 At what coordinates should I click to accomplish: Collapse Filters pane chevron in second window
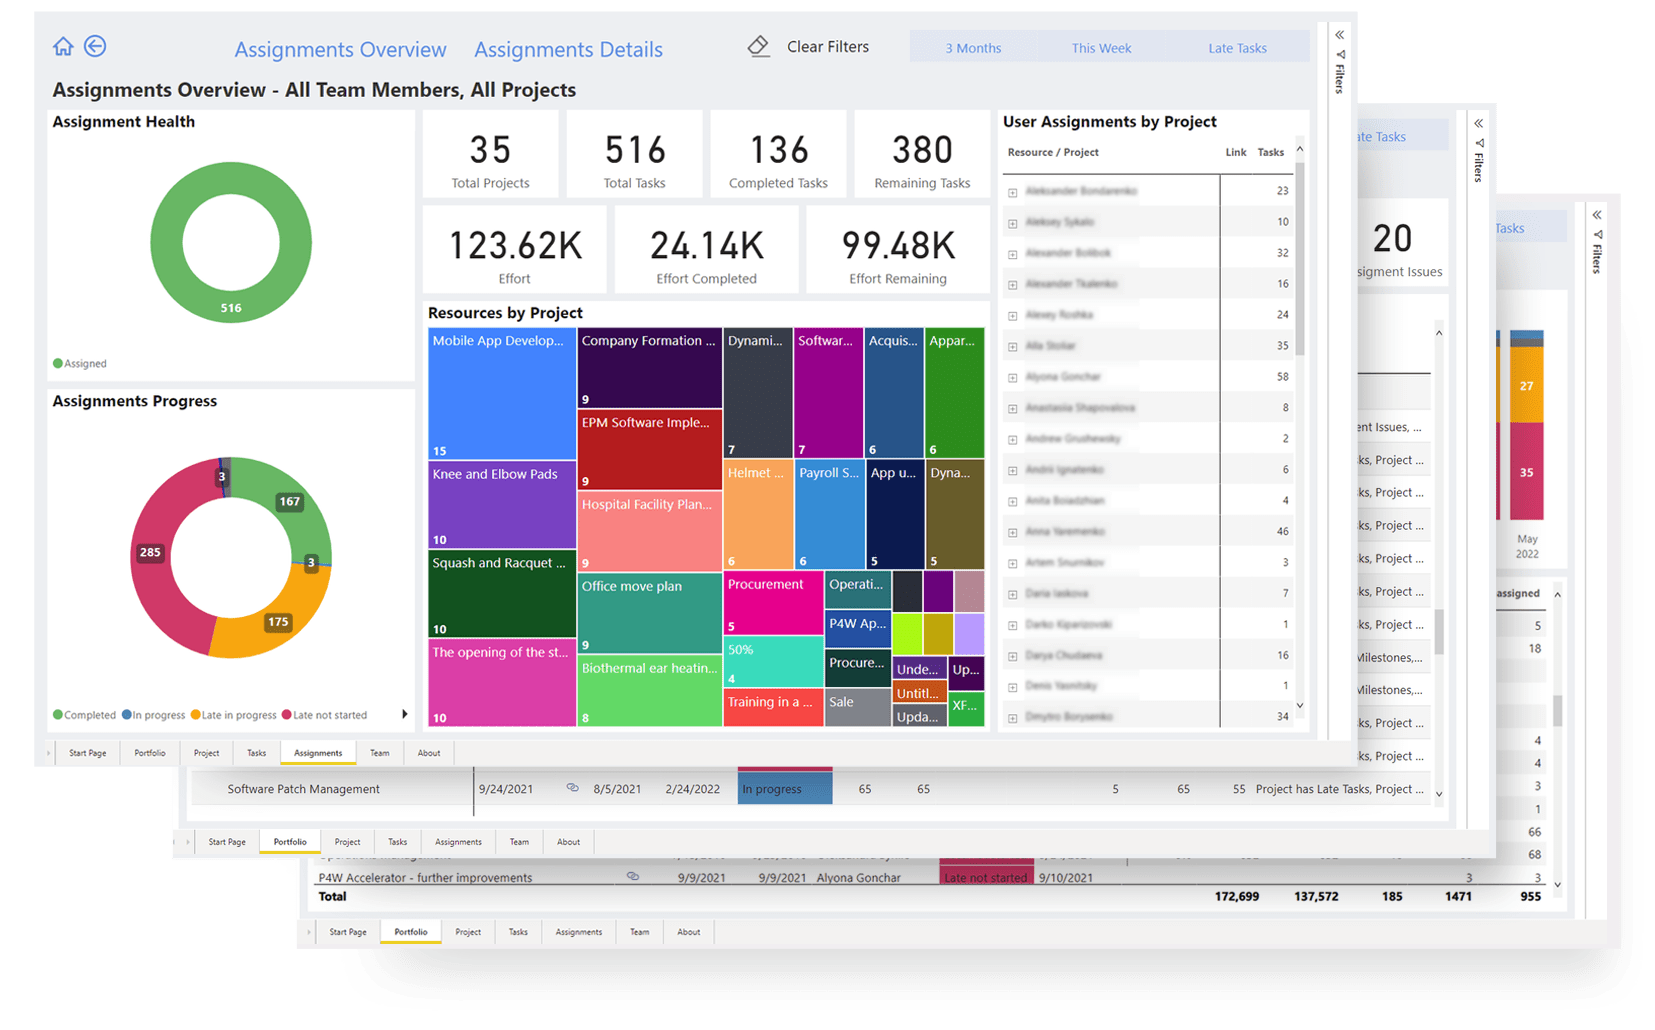pyautogui.click(x=1478, y=123)
